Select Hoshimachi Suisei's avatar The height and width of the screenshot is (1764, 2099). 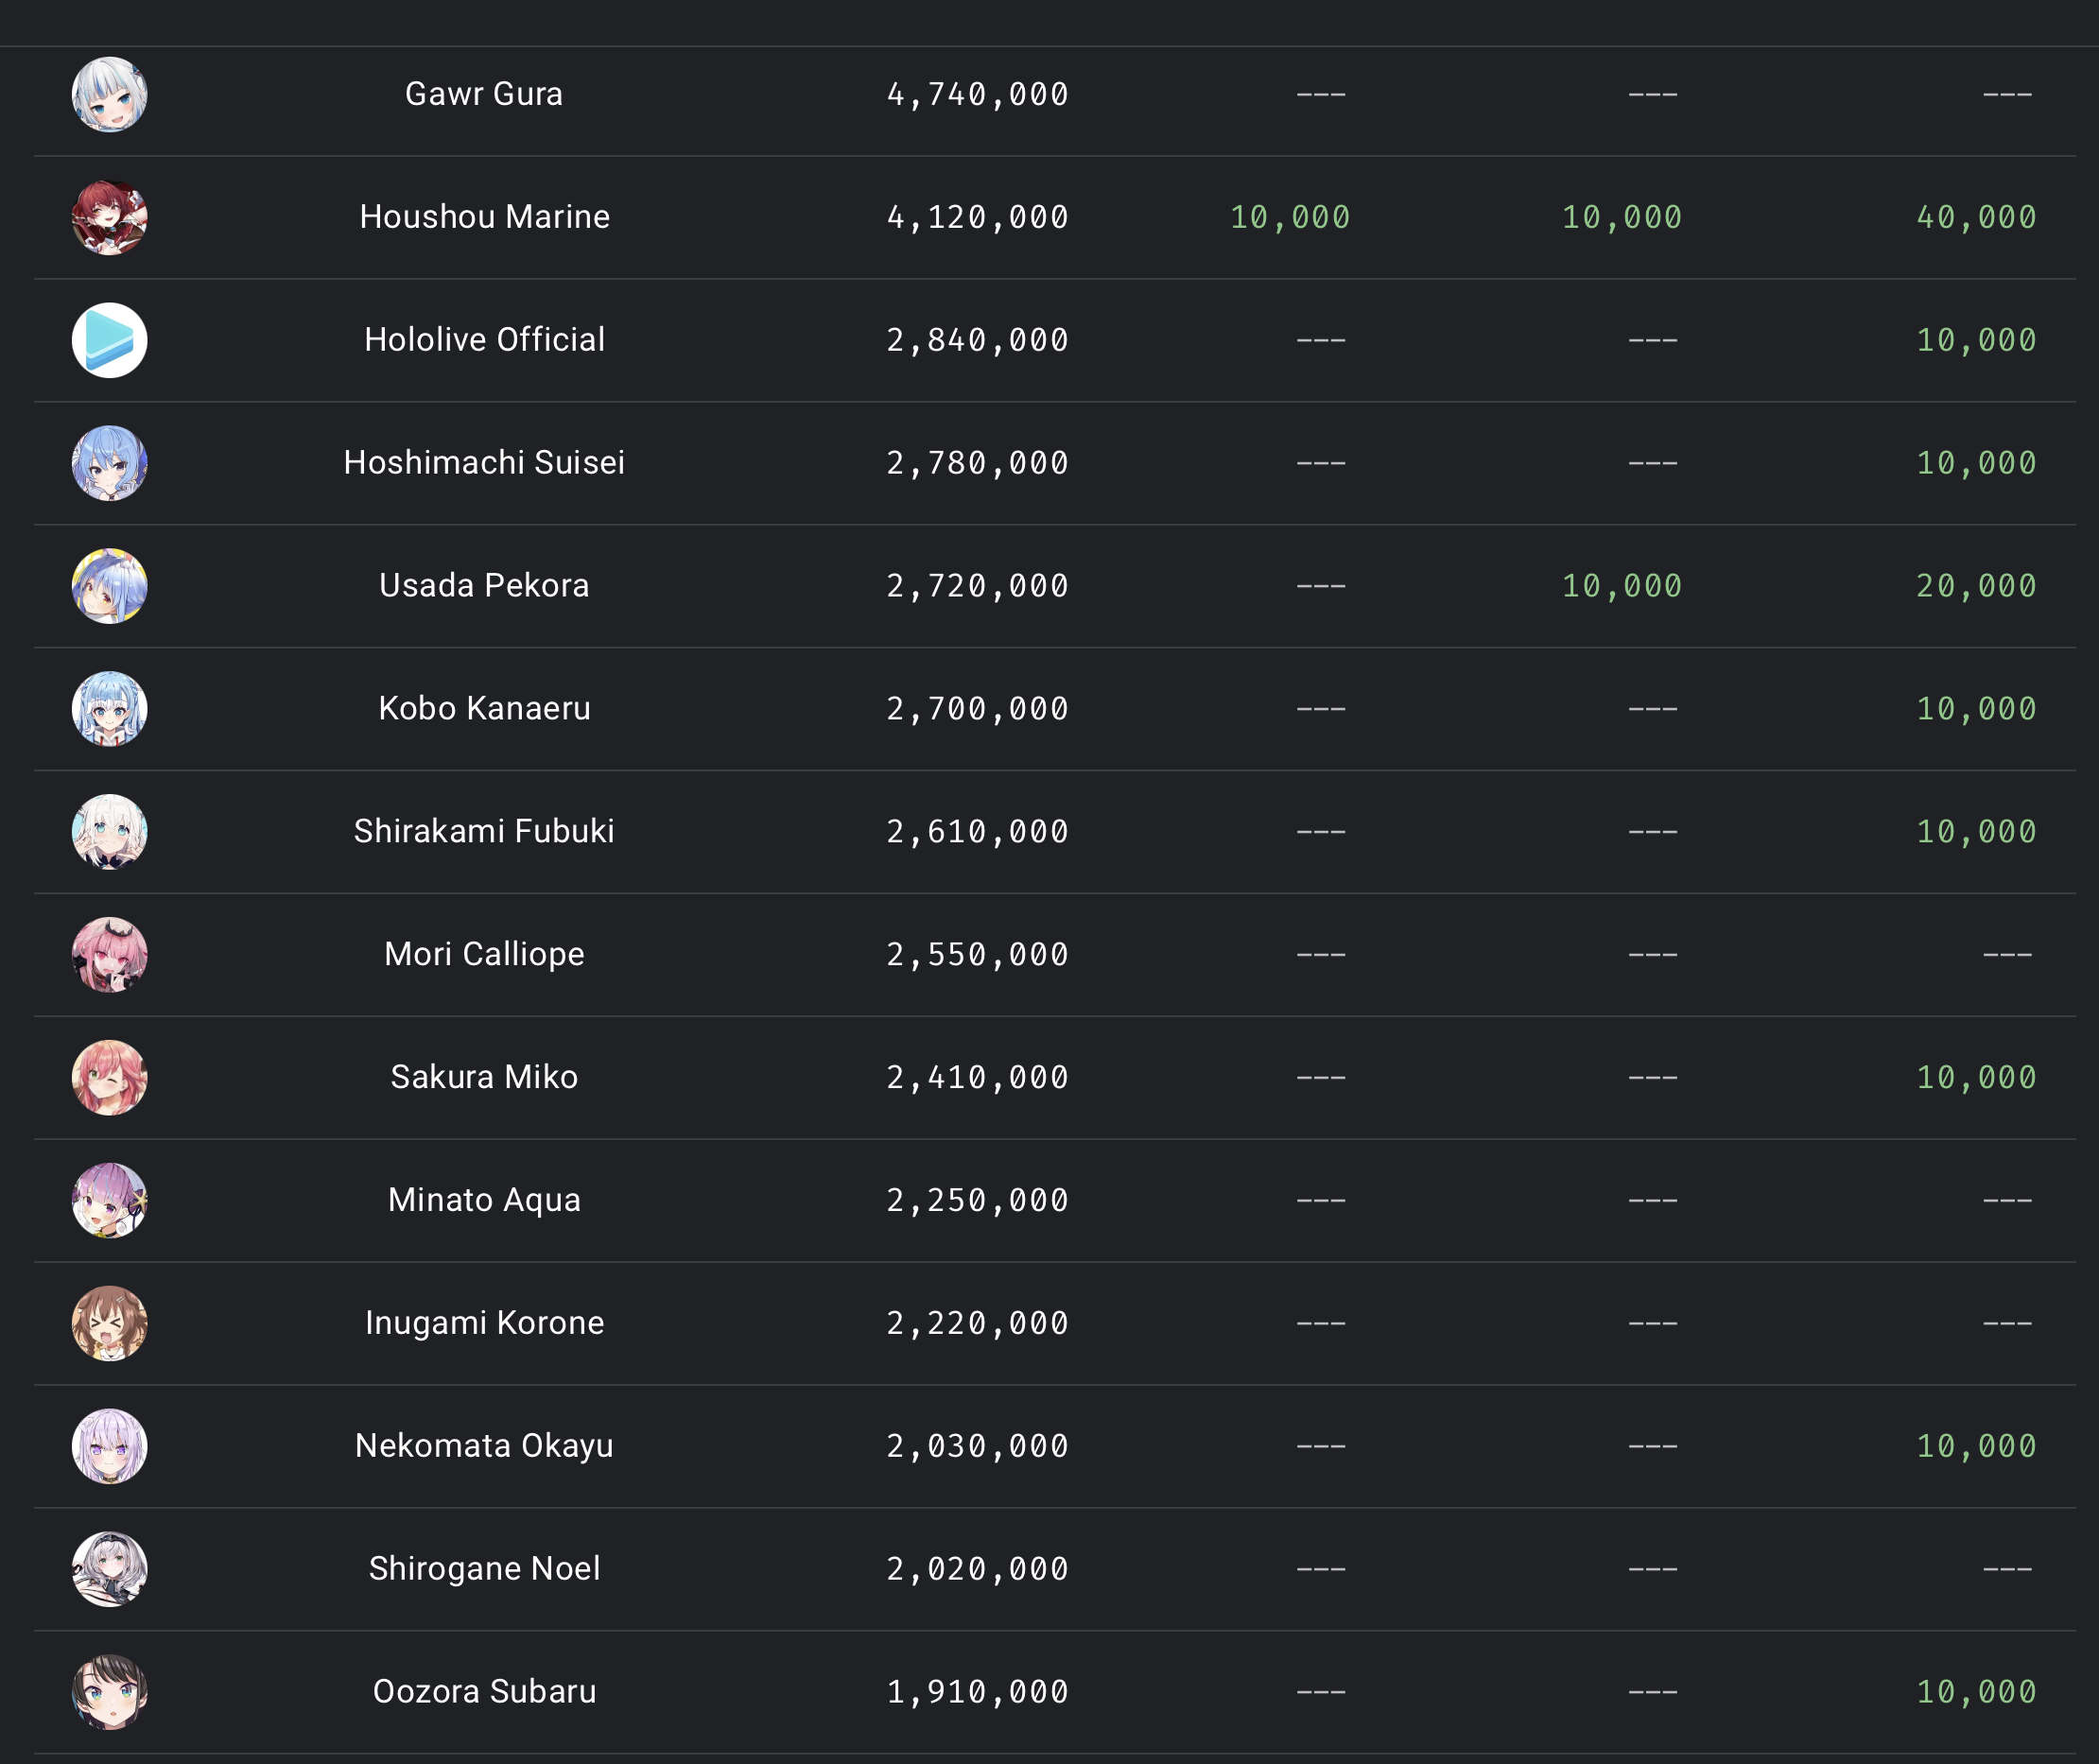[110, 463]
